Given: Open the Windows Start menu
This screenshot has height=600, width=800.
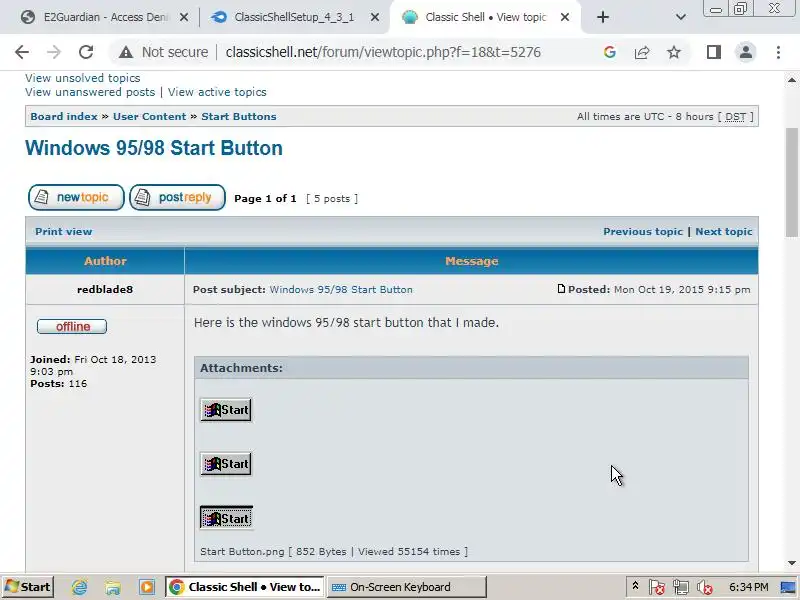Looking at the screenshot, I should 28,587.
